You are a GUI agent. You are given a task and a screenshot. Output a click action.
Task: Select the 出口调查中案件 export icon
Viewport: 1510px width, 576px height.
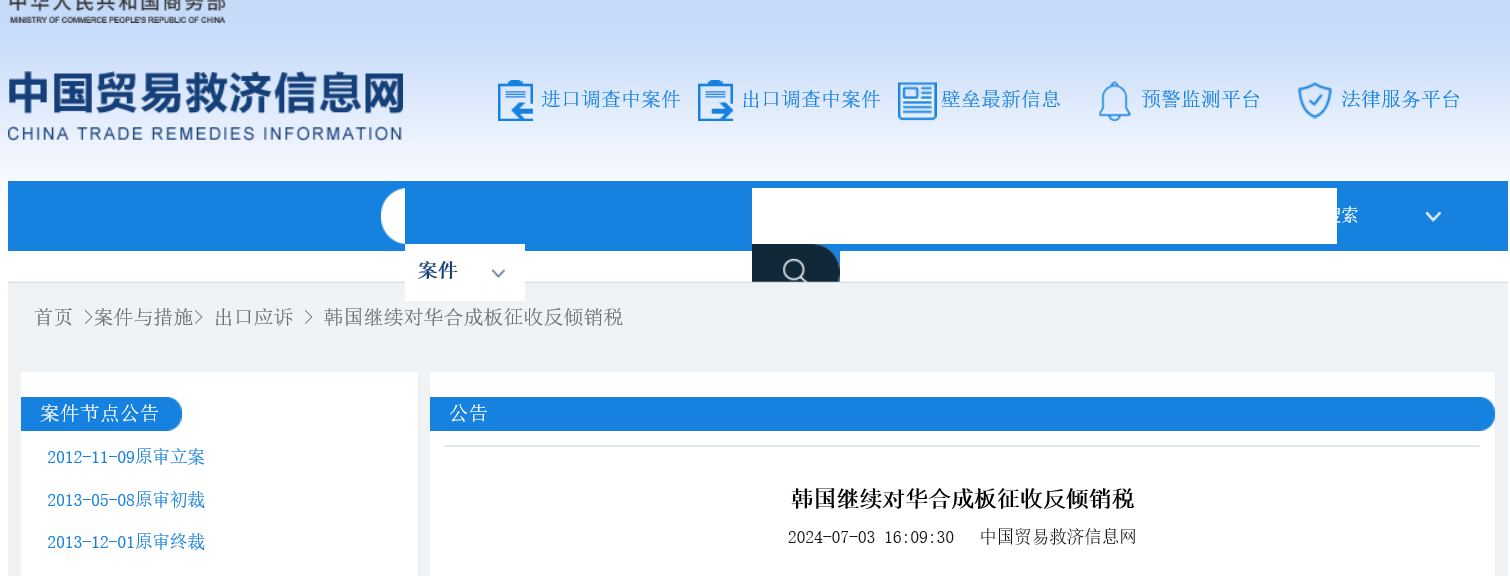(716, 100)
